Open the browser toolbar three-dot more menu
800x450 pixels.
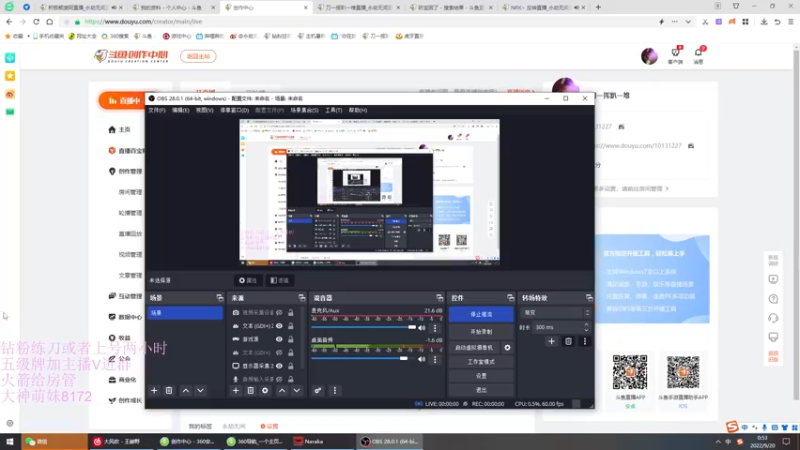coord(674,22)
